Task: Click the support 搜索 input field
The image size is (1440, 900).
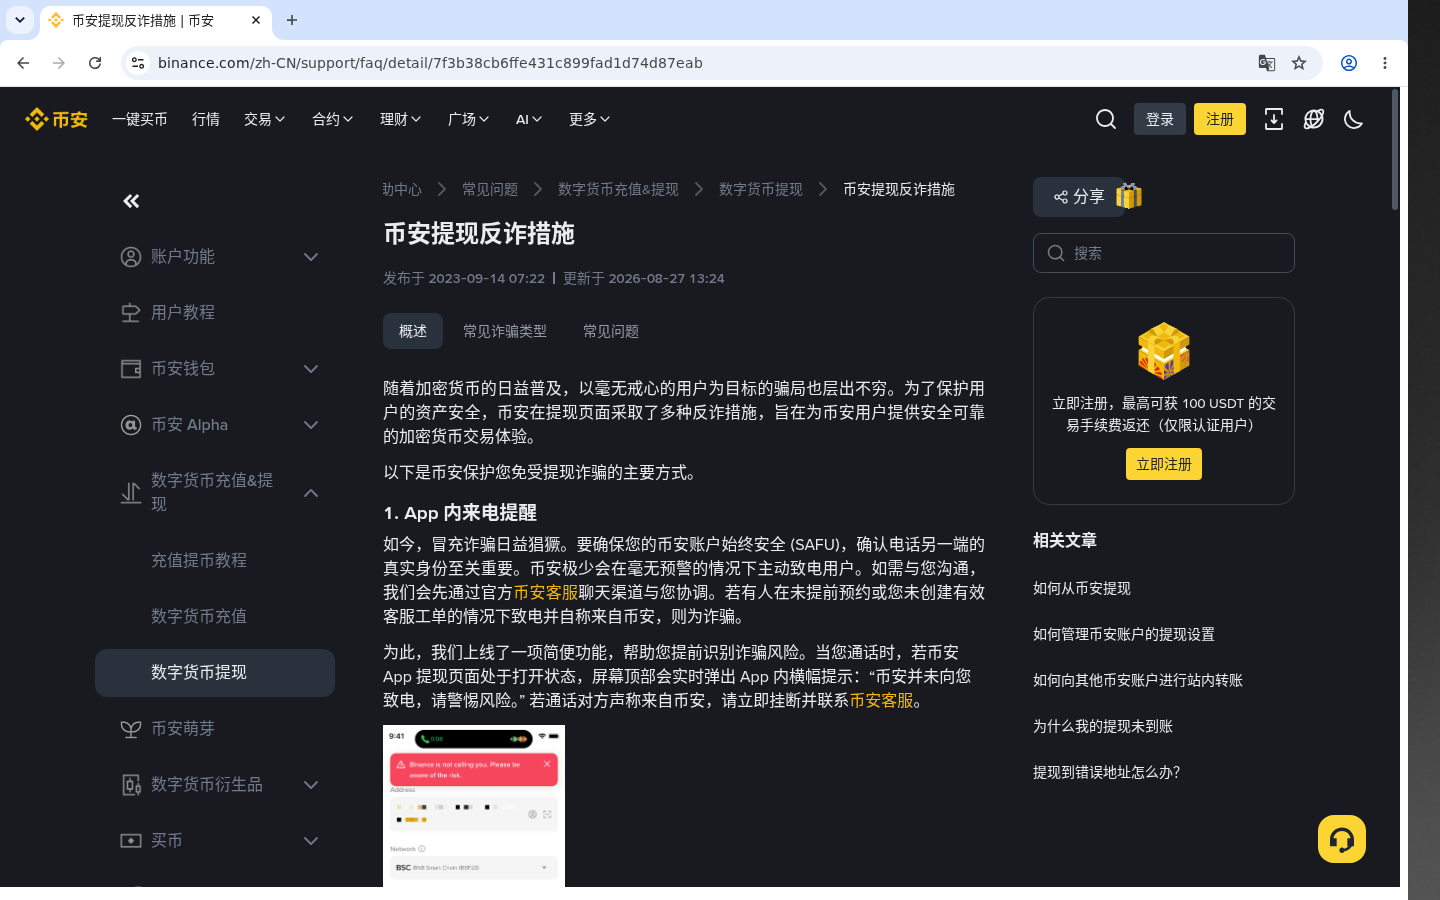Action: 1164,253
